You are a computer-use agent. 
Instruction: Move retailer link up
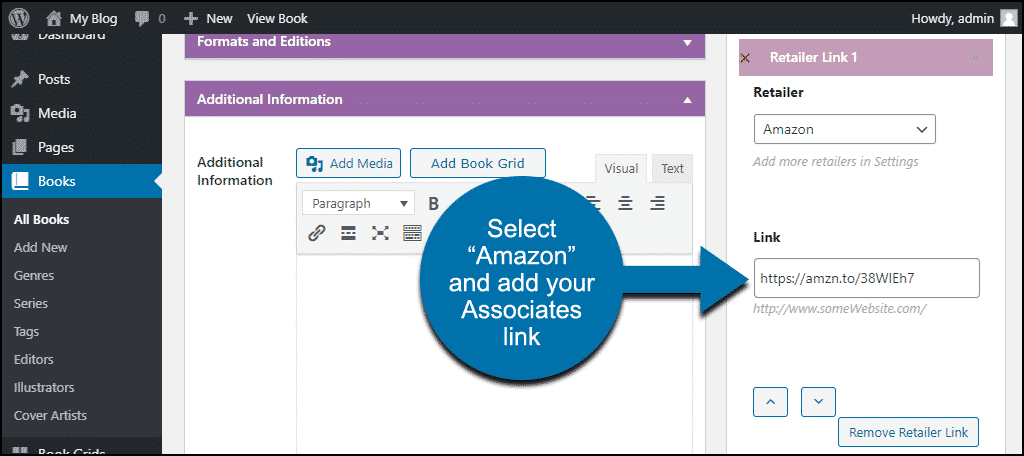click(771, 402)
